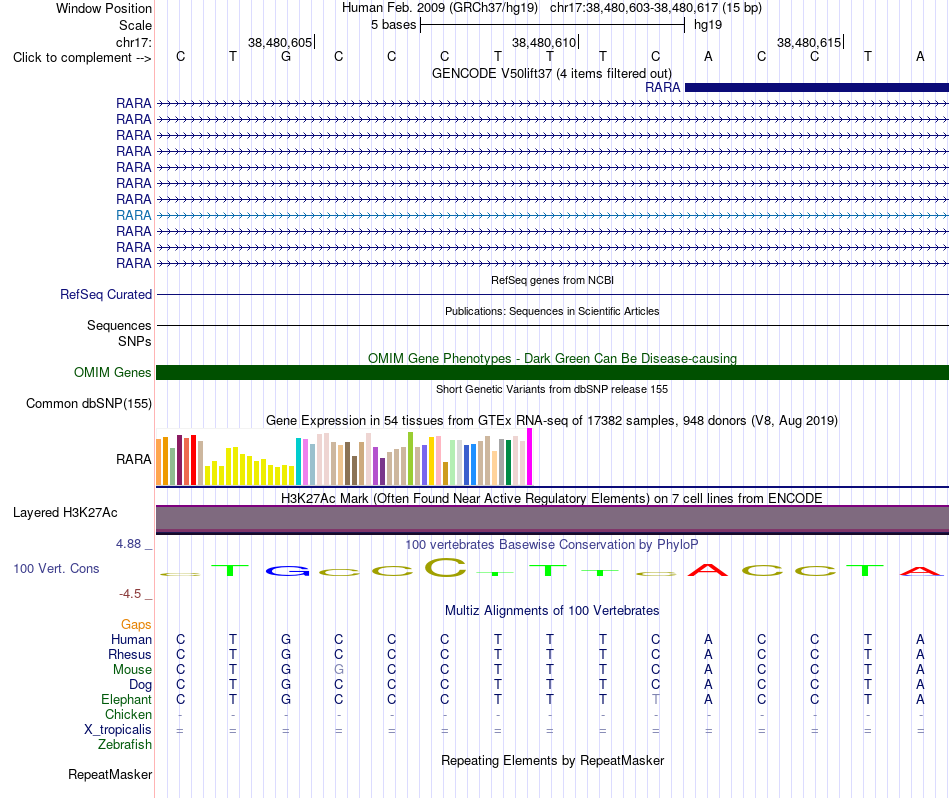This screenshot has height=798, width=950.
Task: Click position text 'chr17:38,480,603-38,480,617 (15 bp)'
Action: coord(656,8)
